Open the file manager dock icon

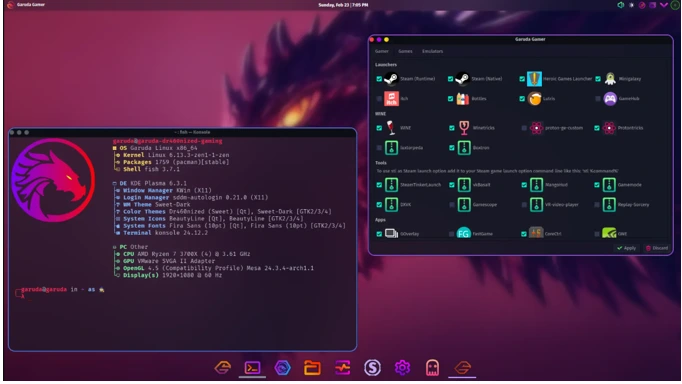point(312,368)
